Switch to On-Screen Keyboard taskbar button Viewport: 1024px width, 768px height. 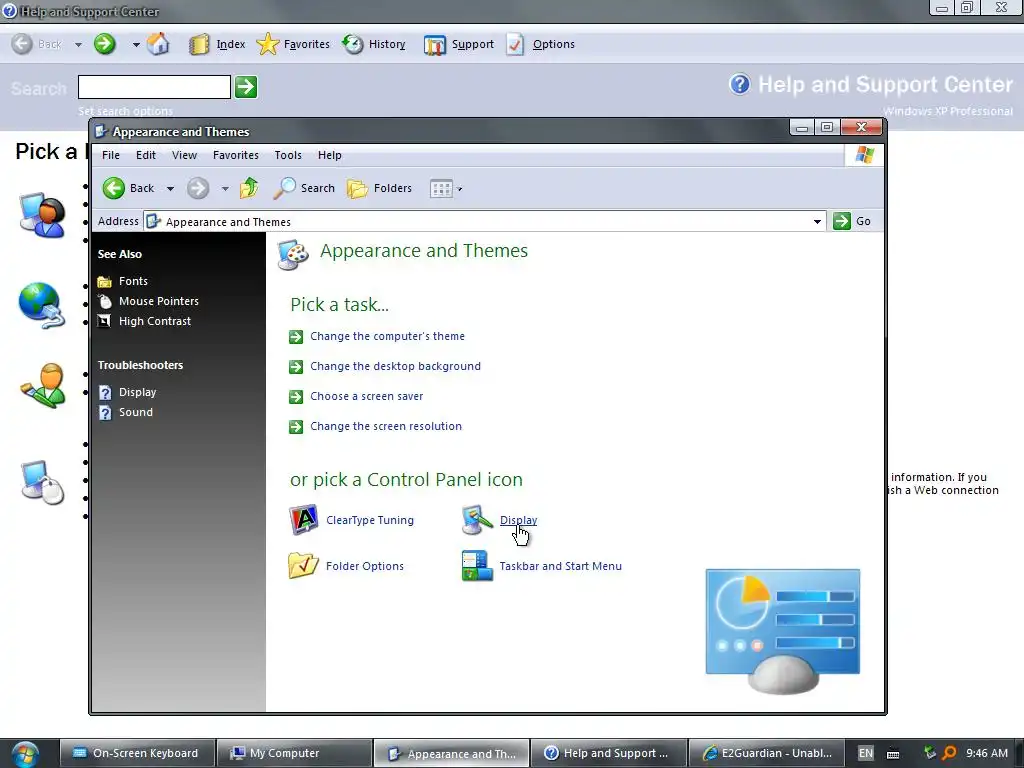point(138,753)
